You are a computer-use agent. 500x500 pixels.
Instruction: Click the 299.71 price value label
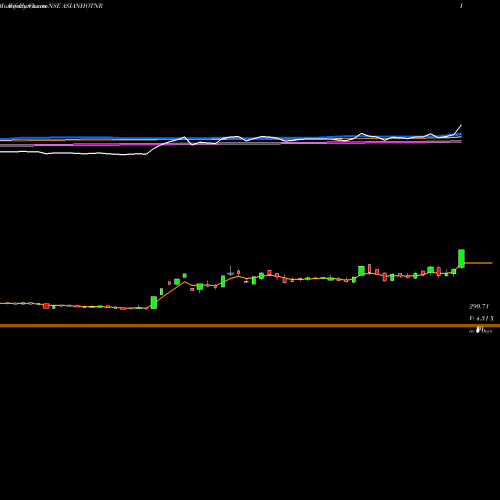click(x=479, y=306)
